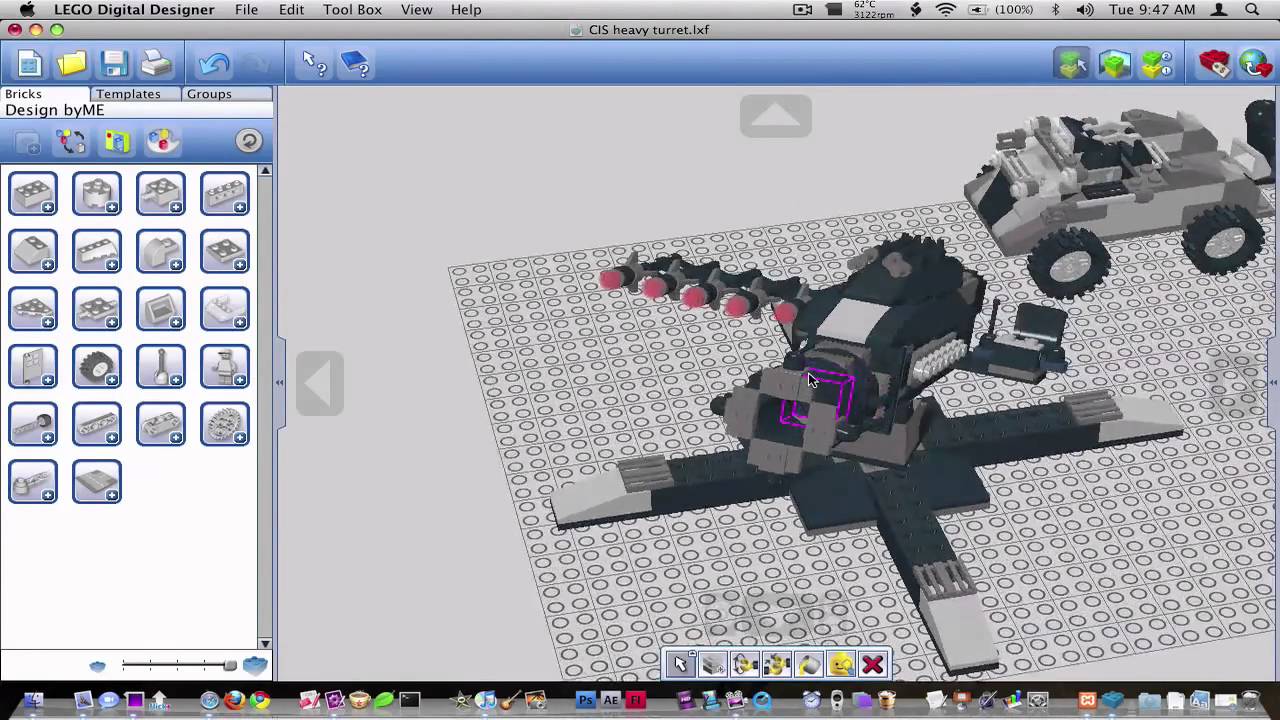Viewport: 1280px width, 720px height.
Task: Filter bricks by boxes icon
Action: [x=117, y=141]
